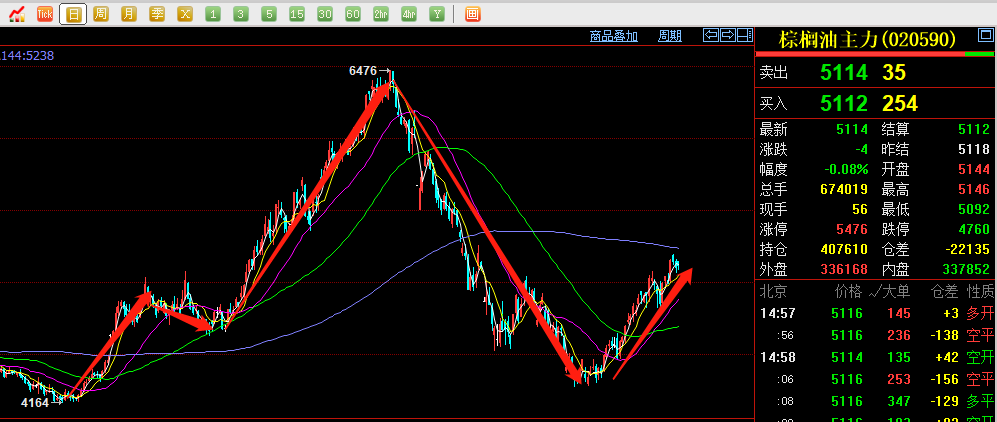Image resolution: width=997 pixels, height=422 pixels.
Task: Click the 跌停 value 4760
Action: pyautogui.click(x=974, y=229)
